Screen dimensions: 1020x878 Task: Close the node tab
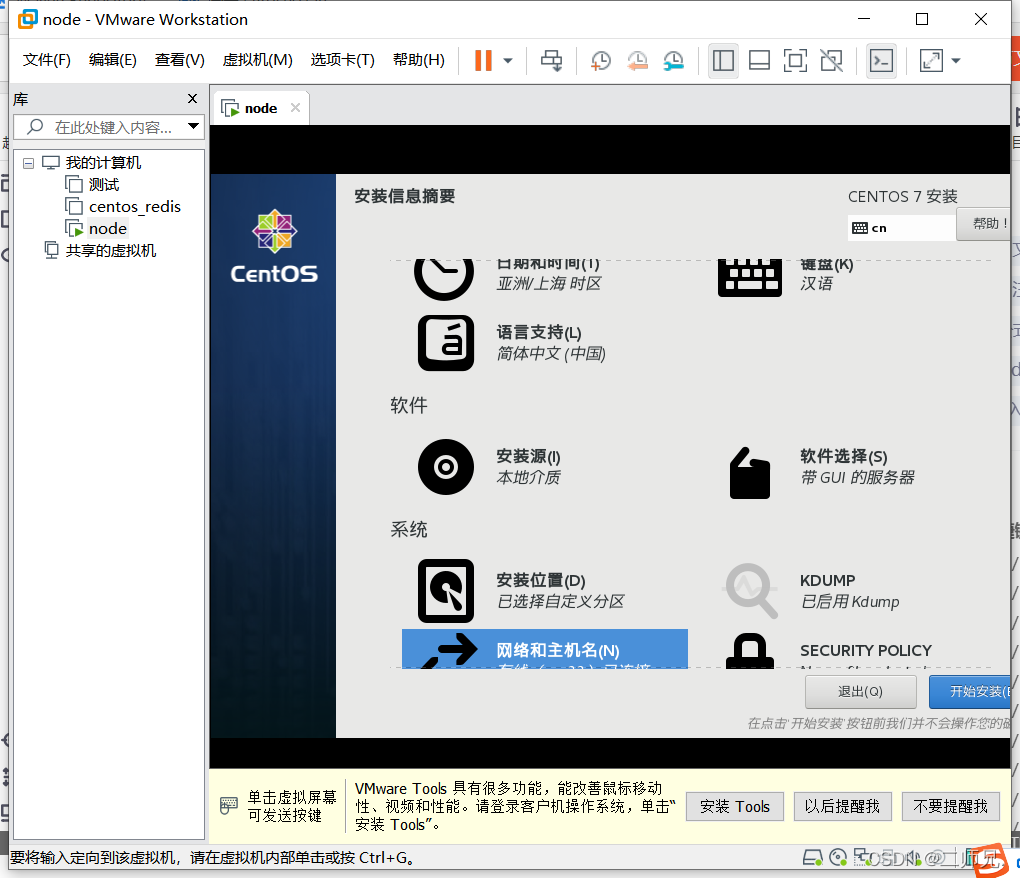(295, 108)
